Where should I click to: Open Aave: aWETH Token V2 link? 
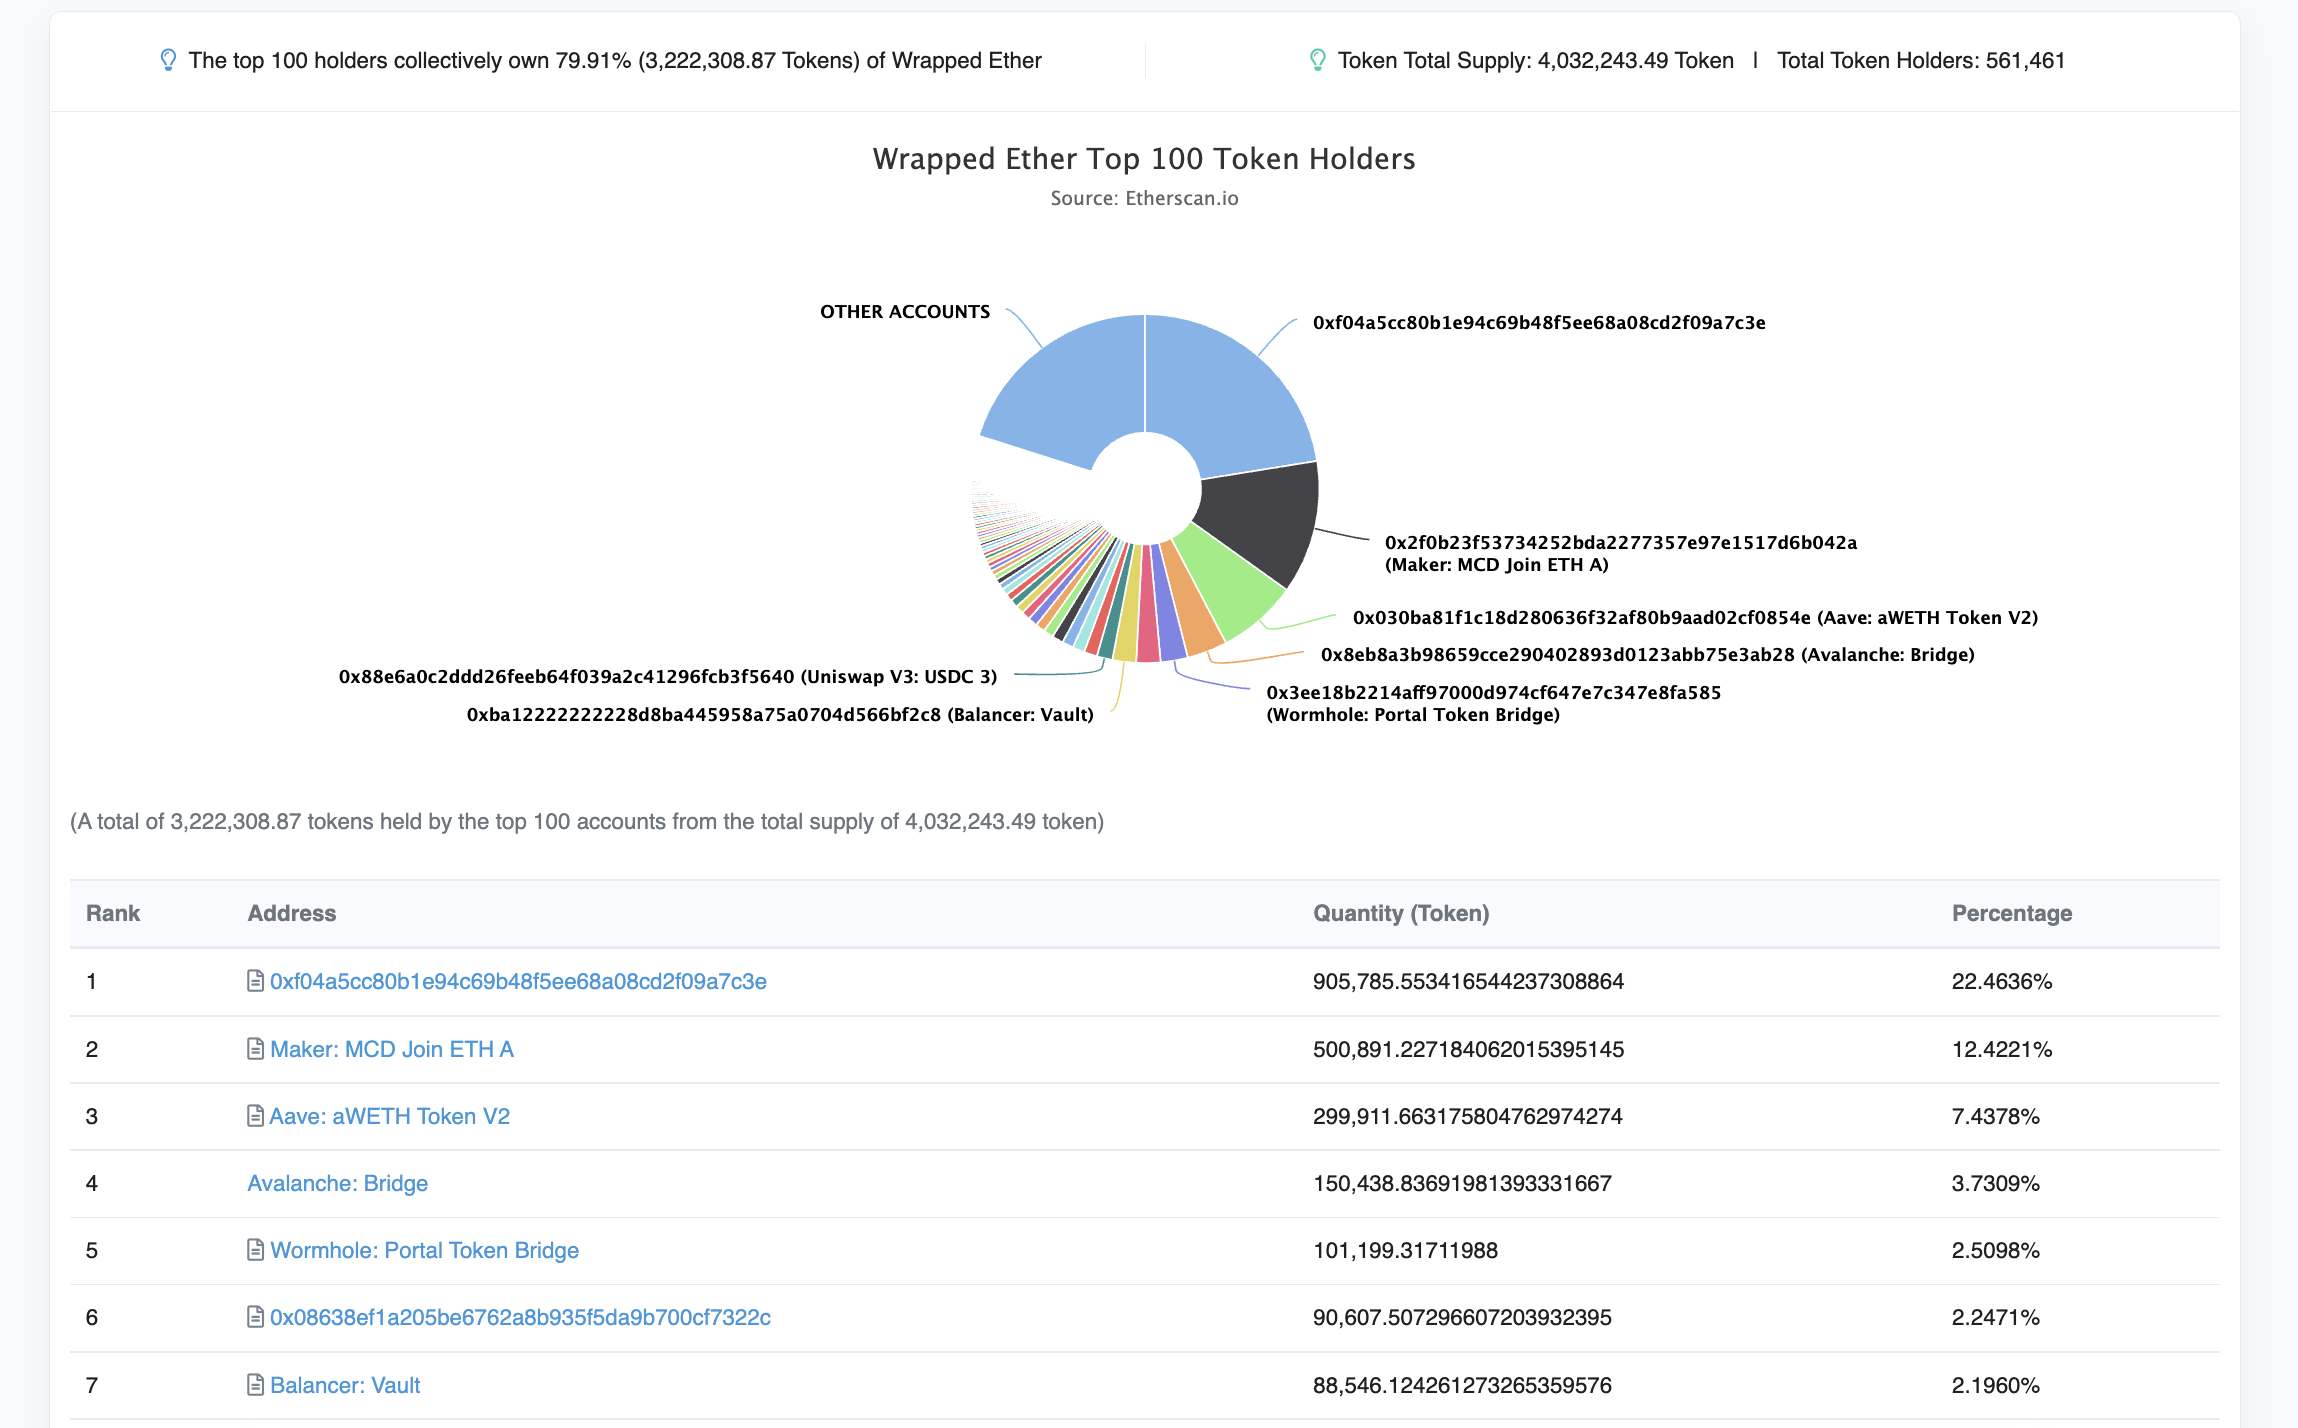[390, 1116]
